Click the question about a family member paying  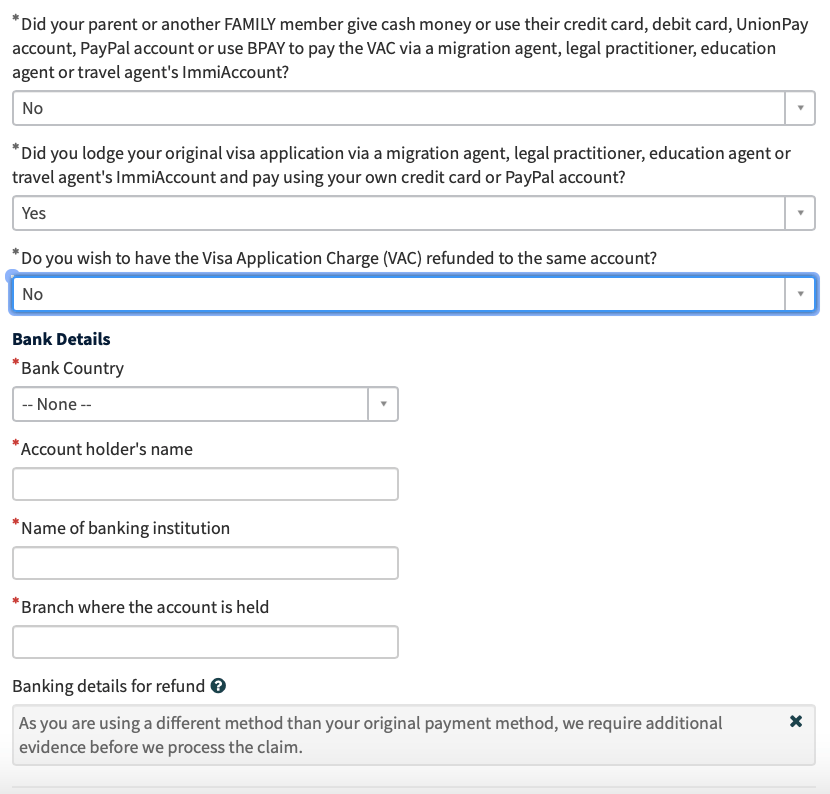coord(410,48)
